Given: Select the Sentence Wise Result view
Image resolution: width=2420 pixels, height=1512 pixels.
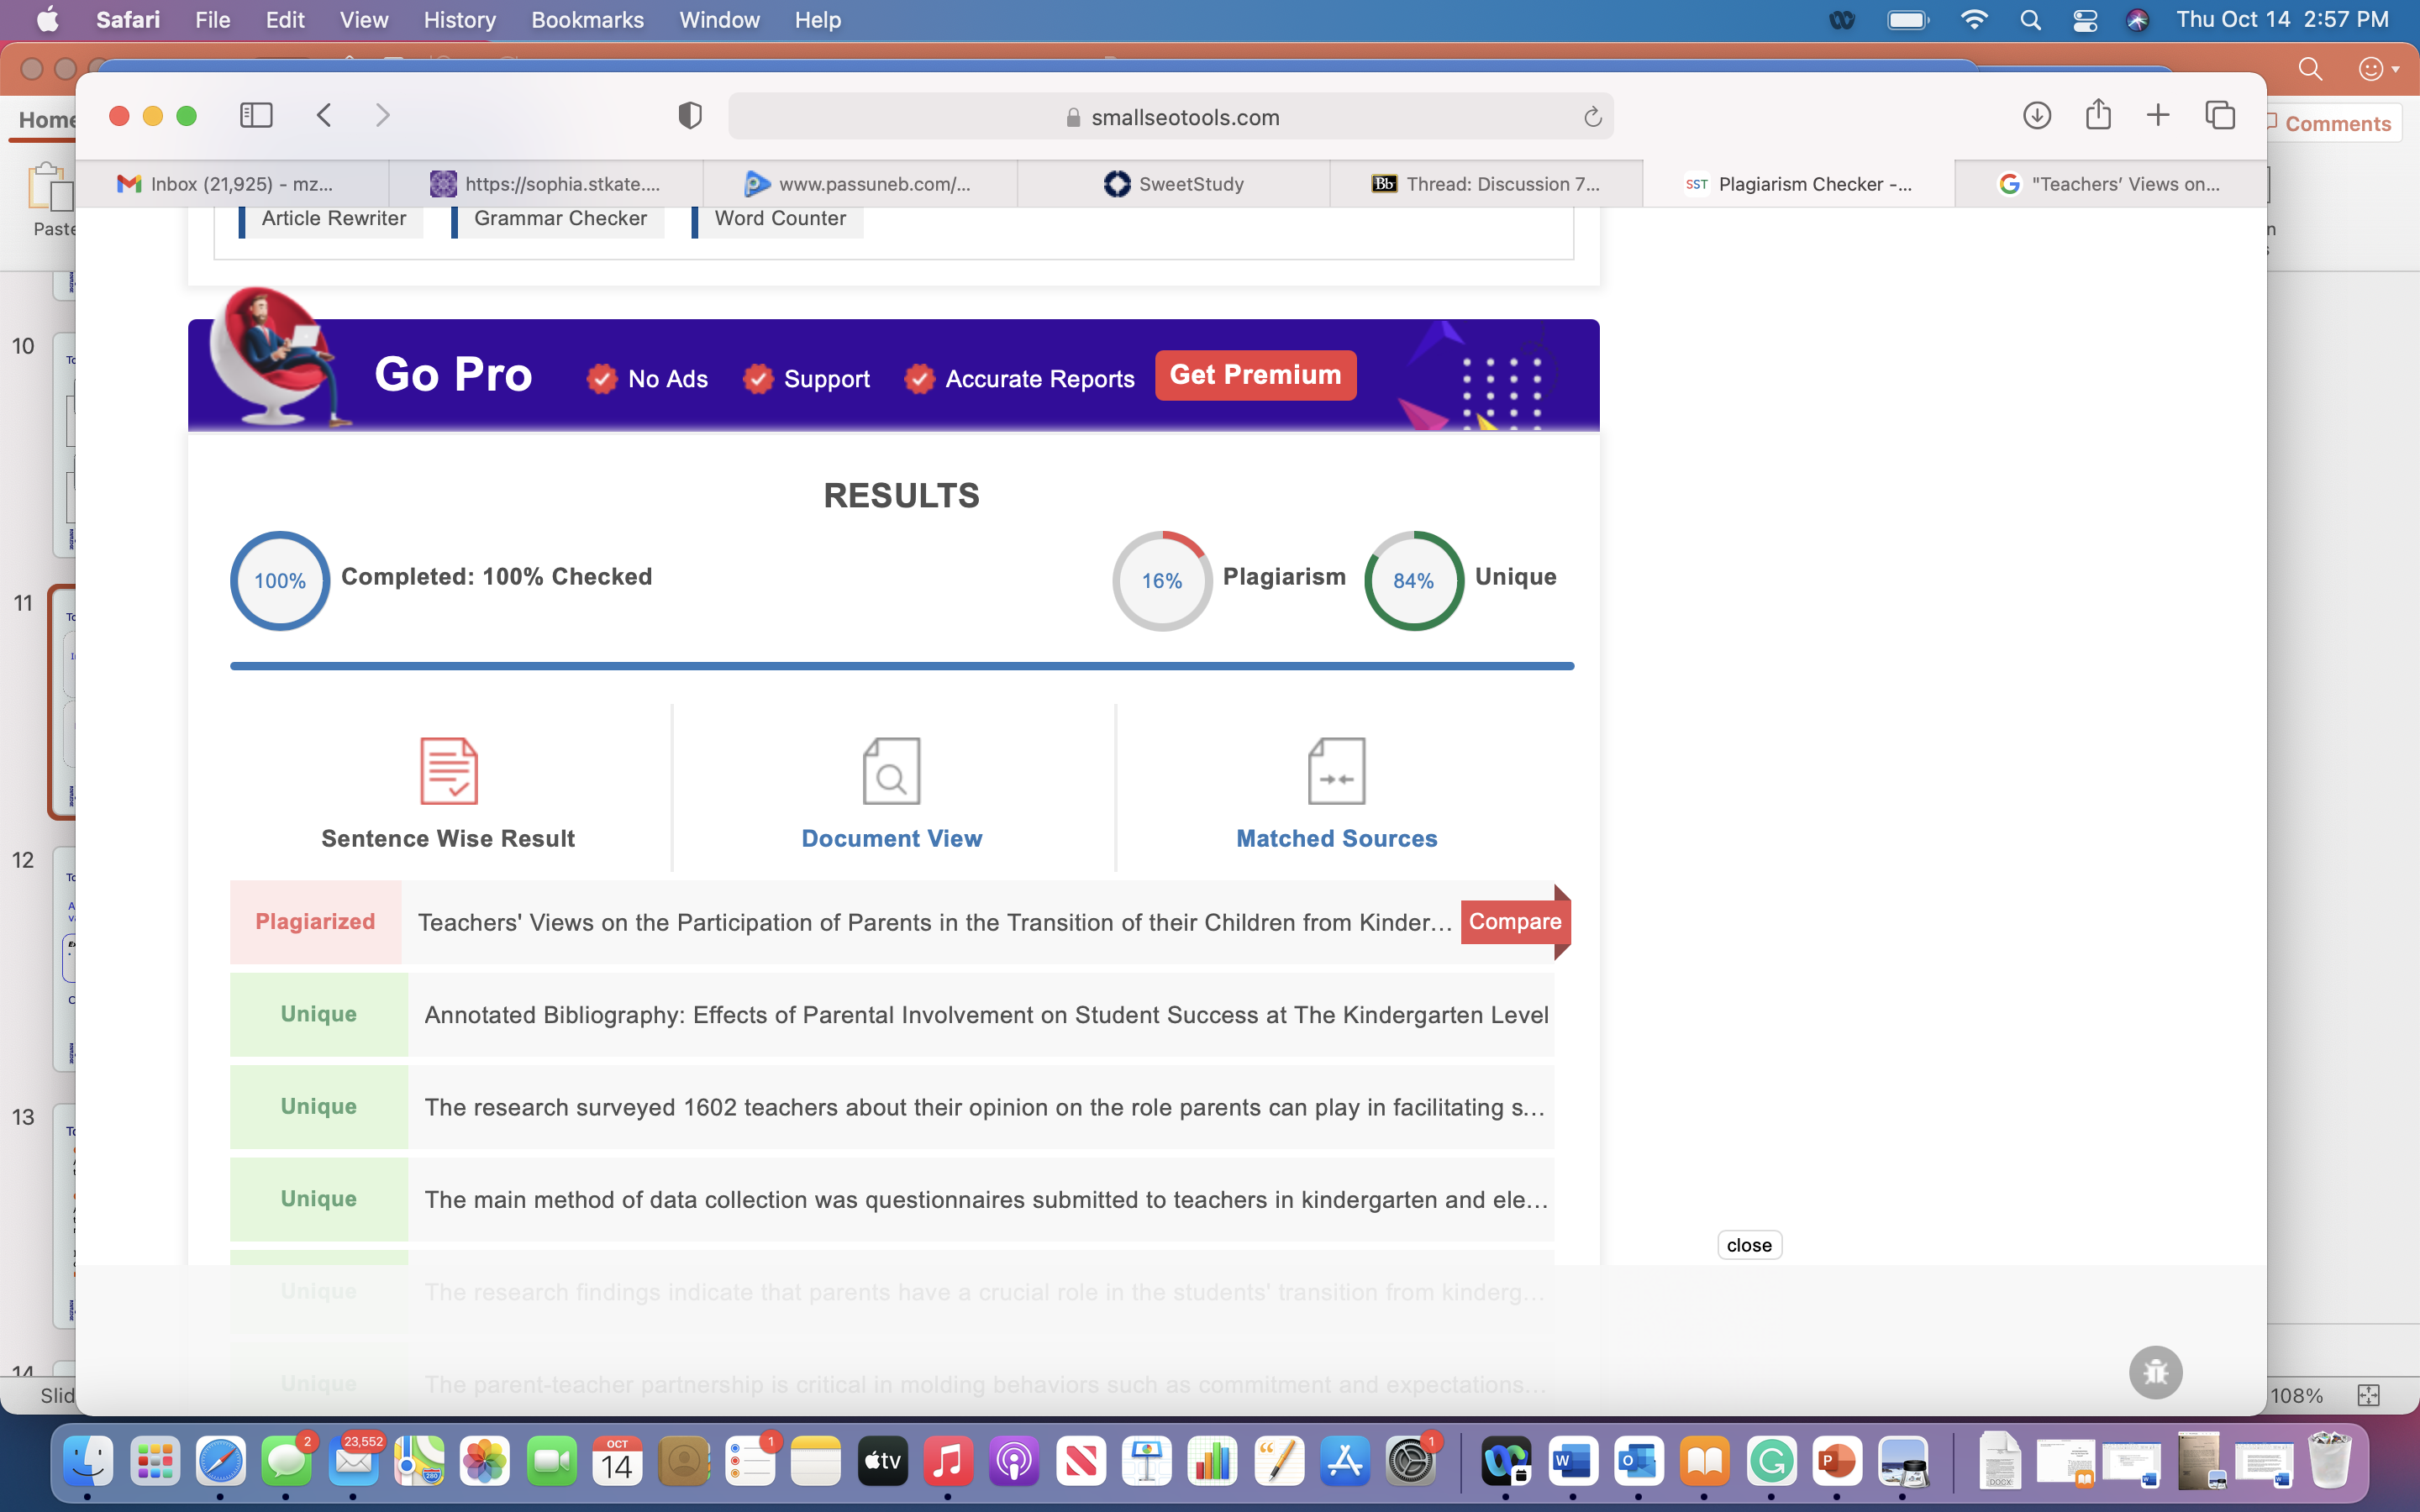Looking at the screenshot, I should 449,793.
